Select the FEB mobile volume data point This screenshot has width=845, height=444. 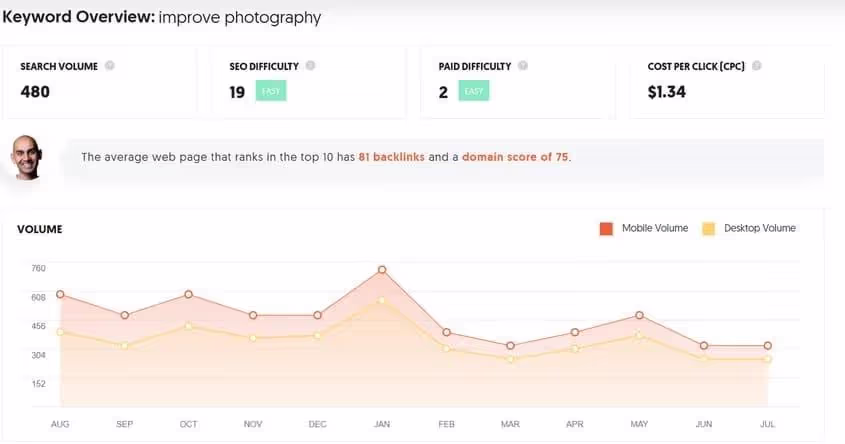[446, 332]
